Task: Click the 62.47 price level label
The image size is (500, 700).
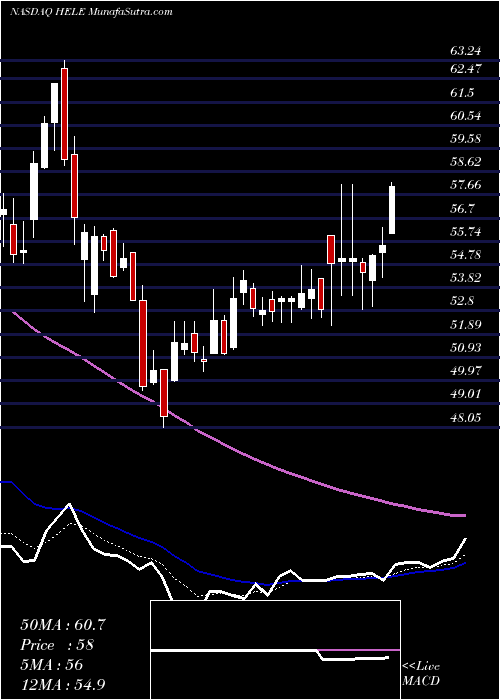Action: click(466, 69)
